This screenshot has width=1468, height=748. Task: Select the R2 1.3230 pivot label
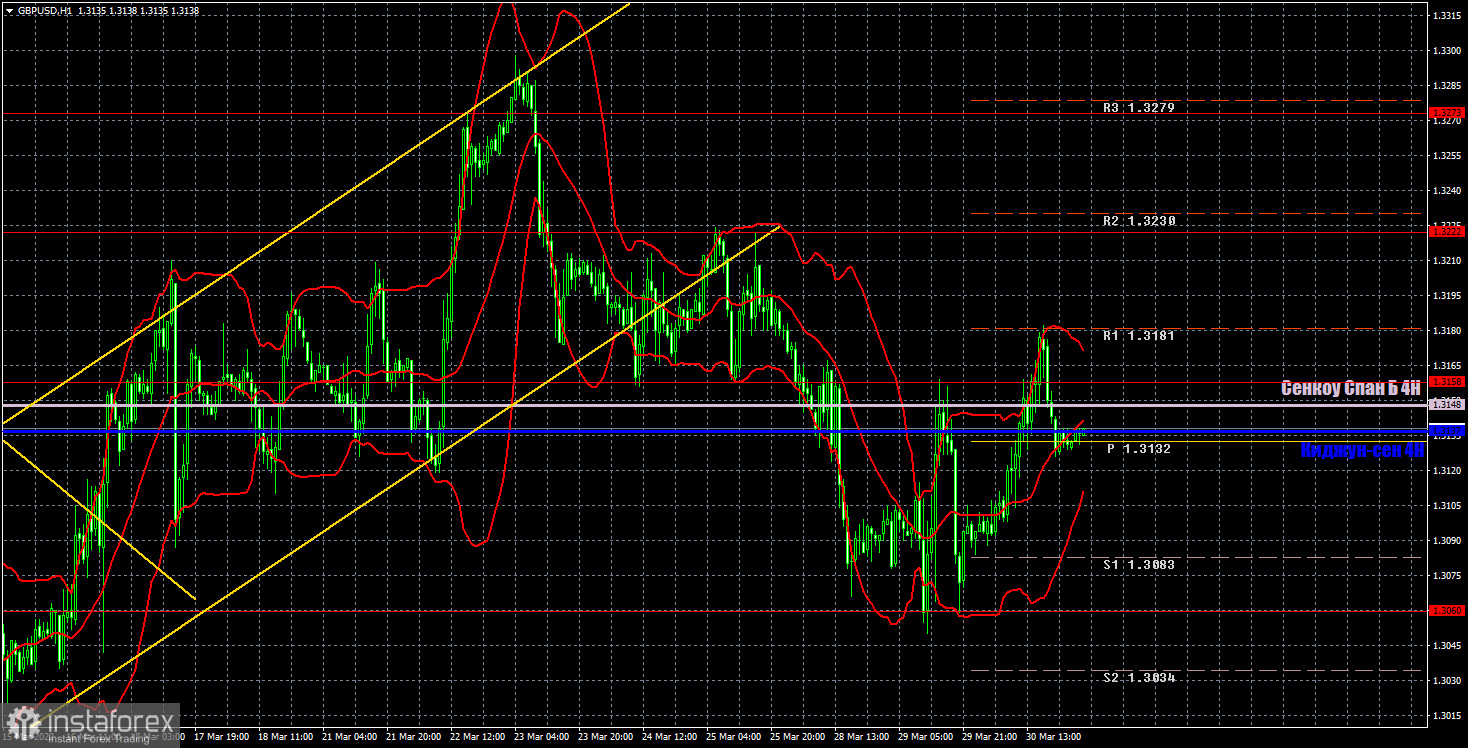point(1138,221)
